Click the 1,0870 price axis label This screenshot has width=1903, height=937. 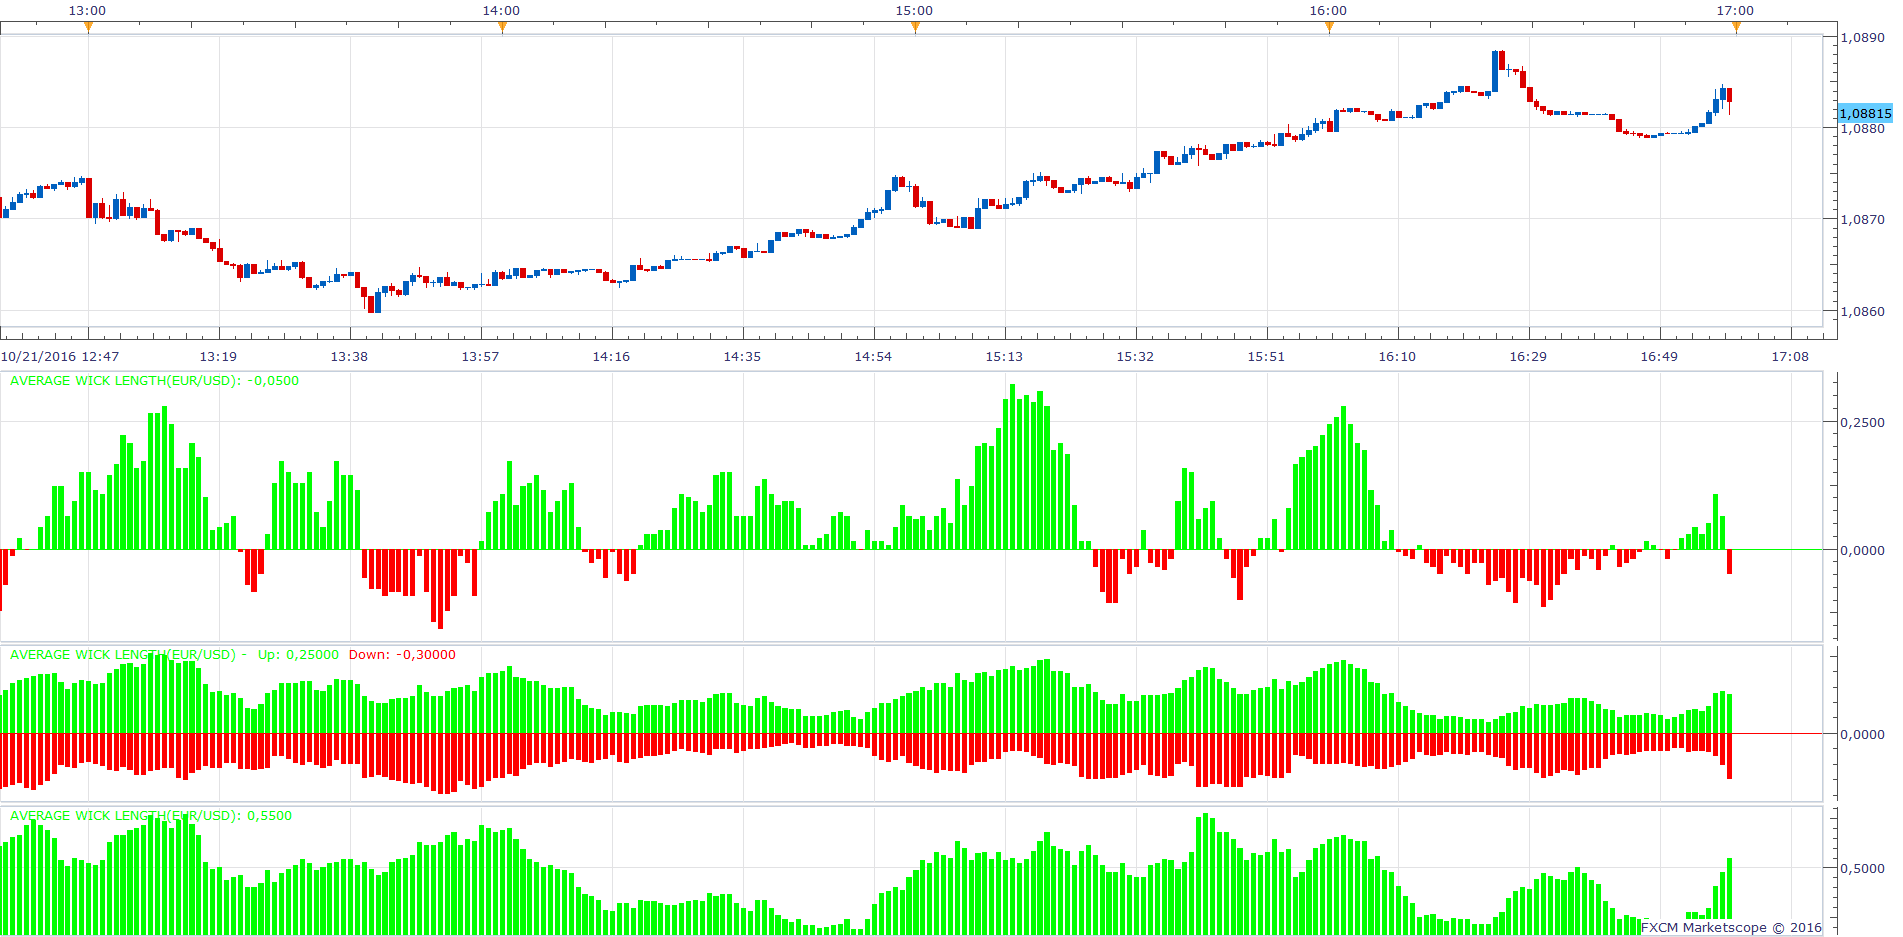point(1863,219)
